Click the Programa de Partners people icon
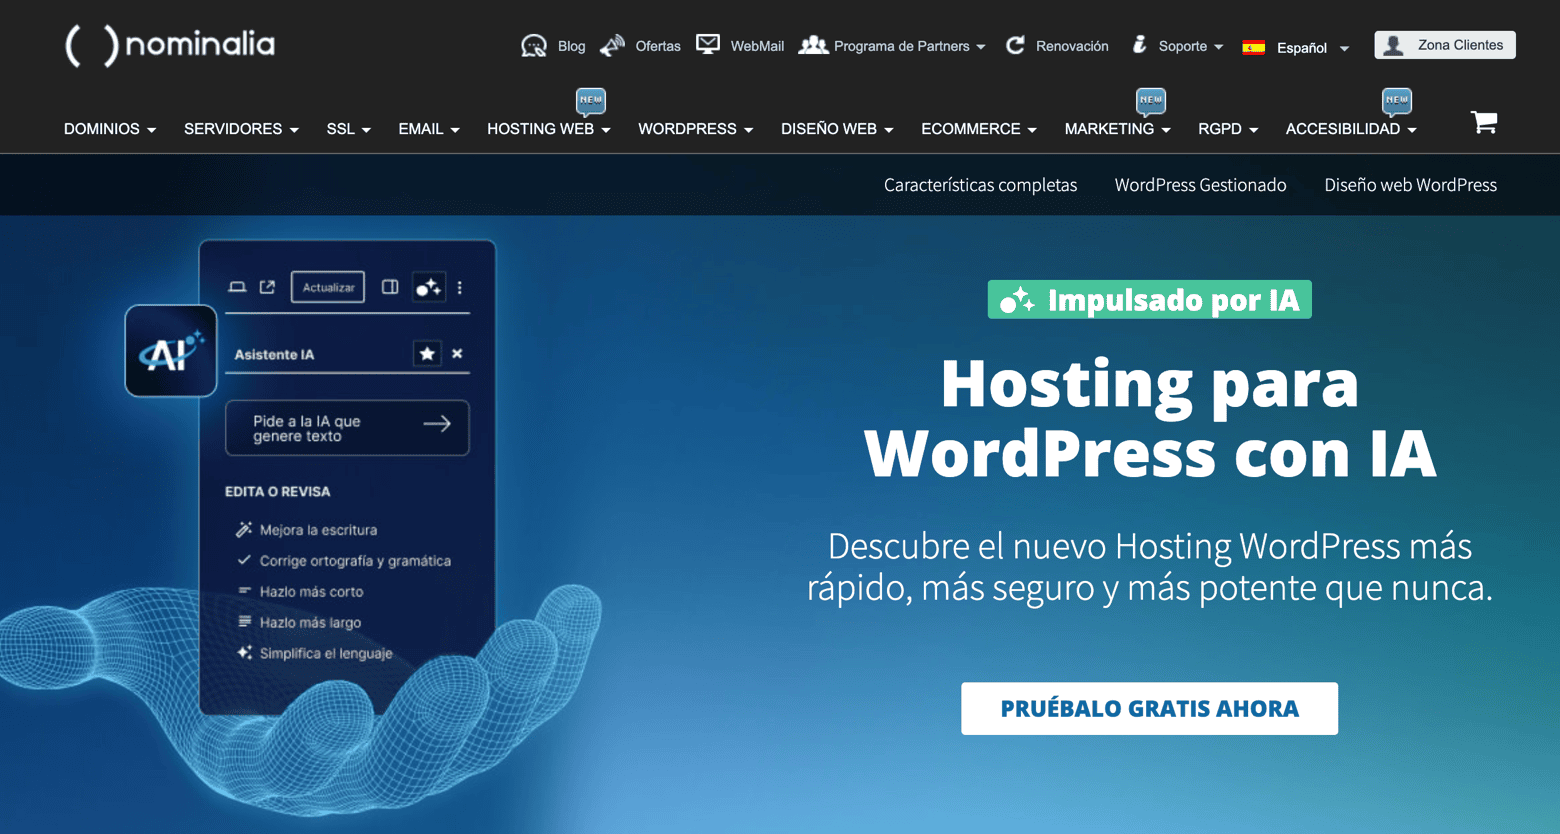This screenshot has width=1560, height=834. (x=813, y=45)
